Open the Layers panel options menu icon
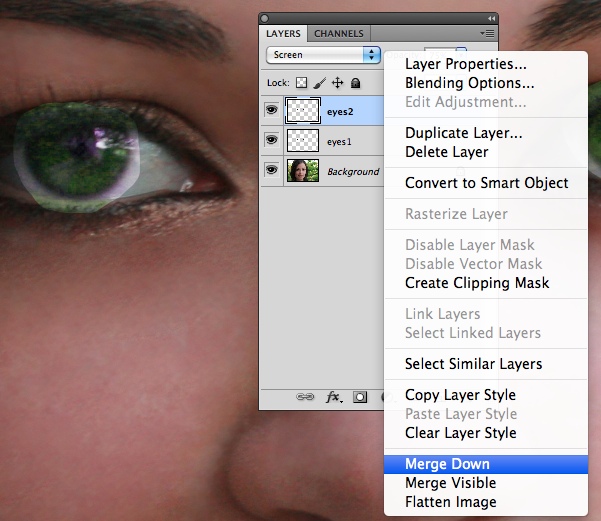Screen dimensions: 601x521 [x=488, y=34]
